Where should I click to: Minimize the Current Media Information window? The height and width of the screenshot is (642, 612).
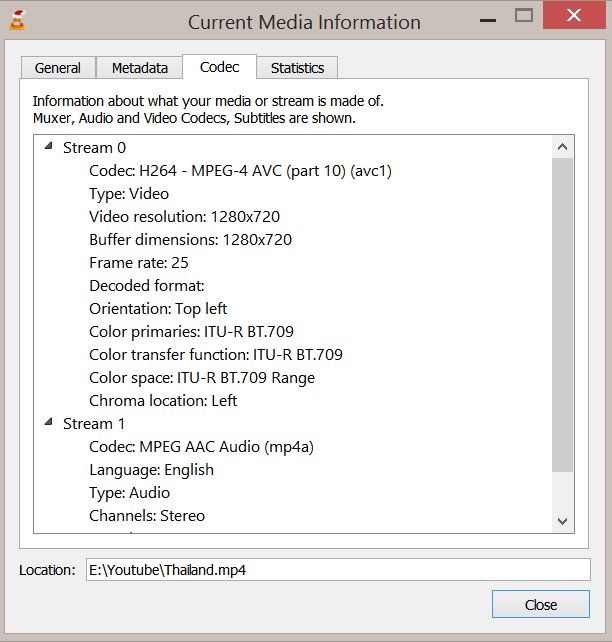point(488,20)
